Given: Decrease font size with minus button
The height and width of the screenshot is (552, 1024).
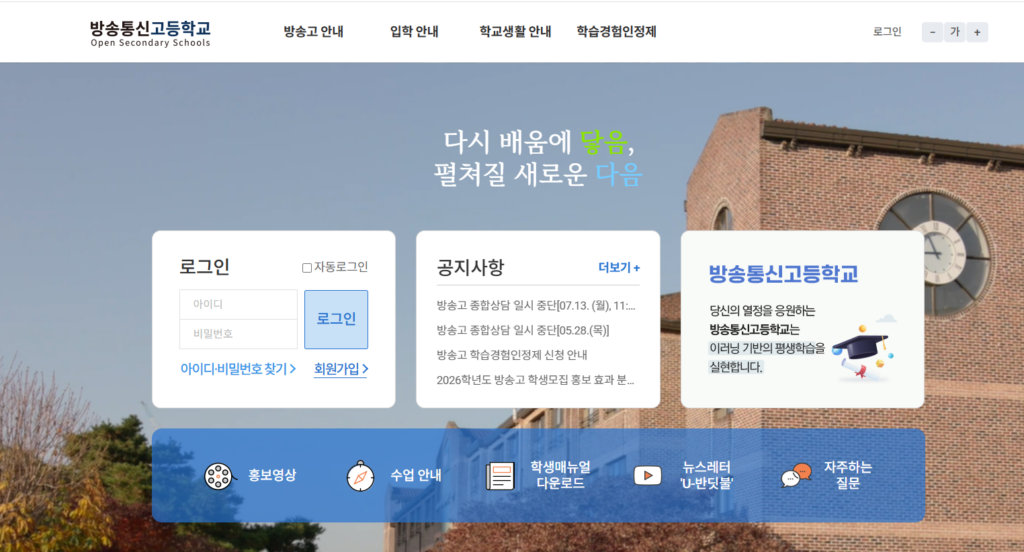Looking at the screenshot, I should (932, 32).
